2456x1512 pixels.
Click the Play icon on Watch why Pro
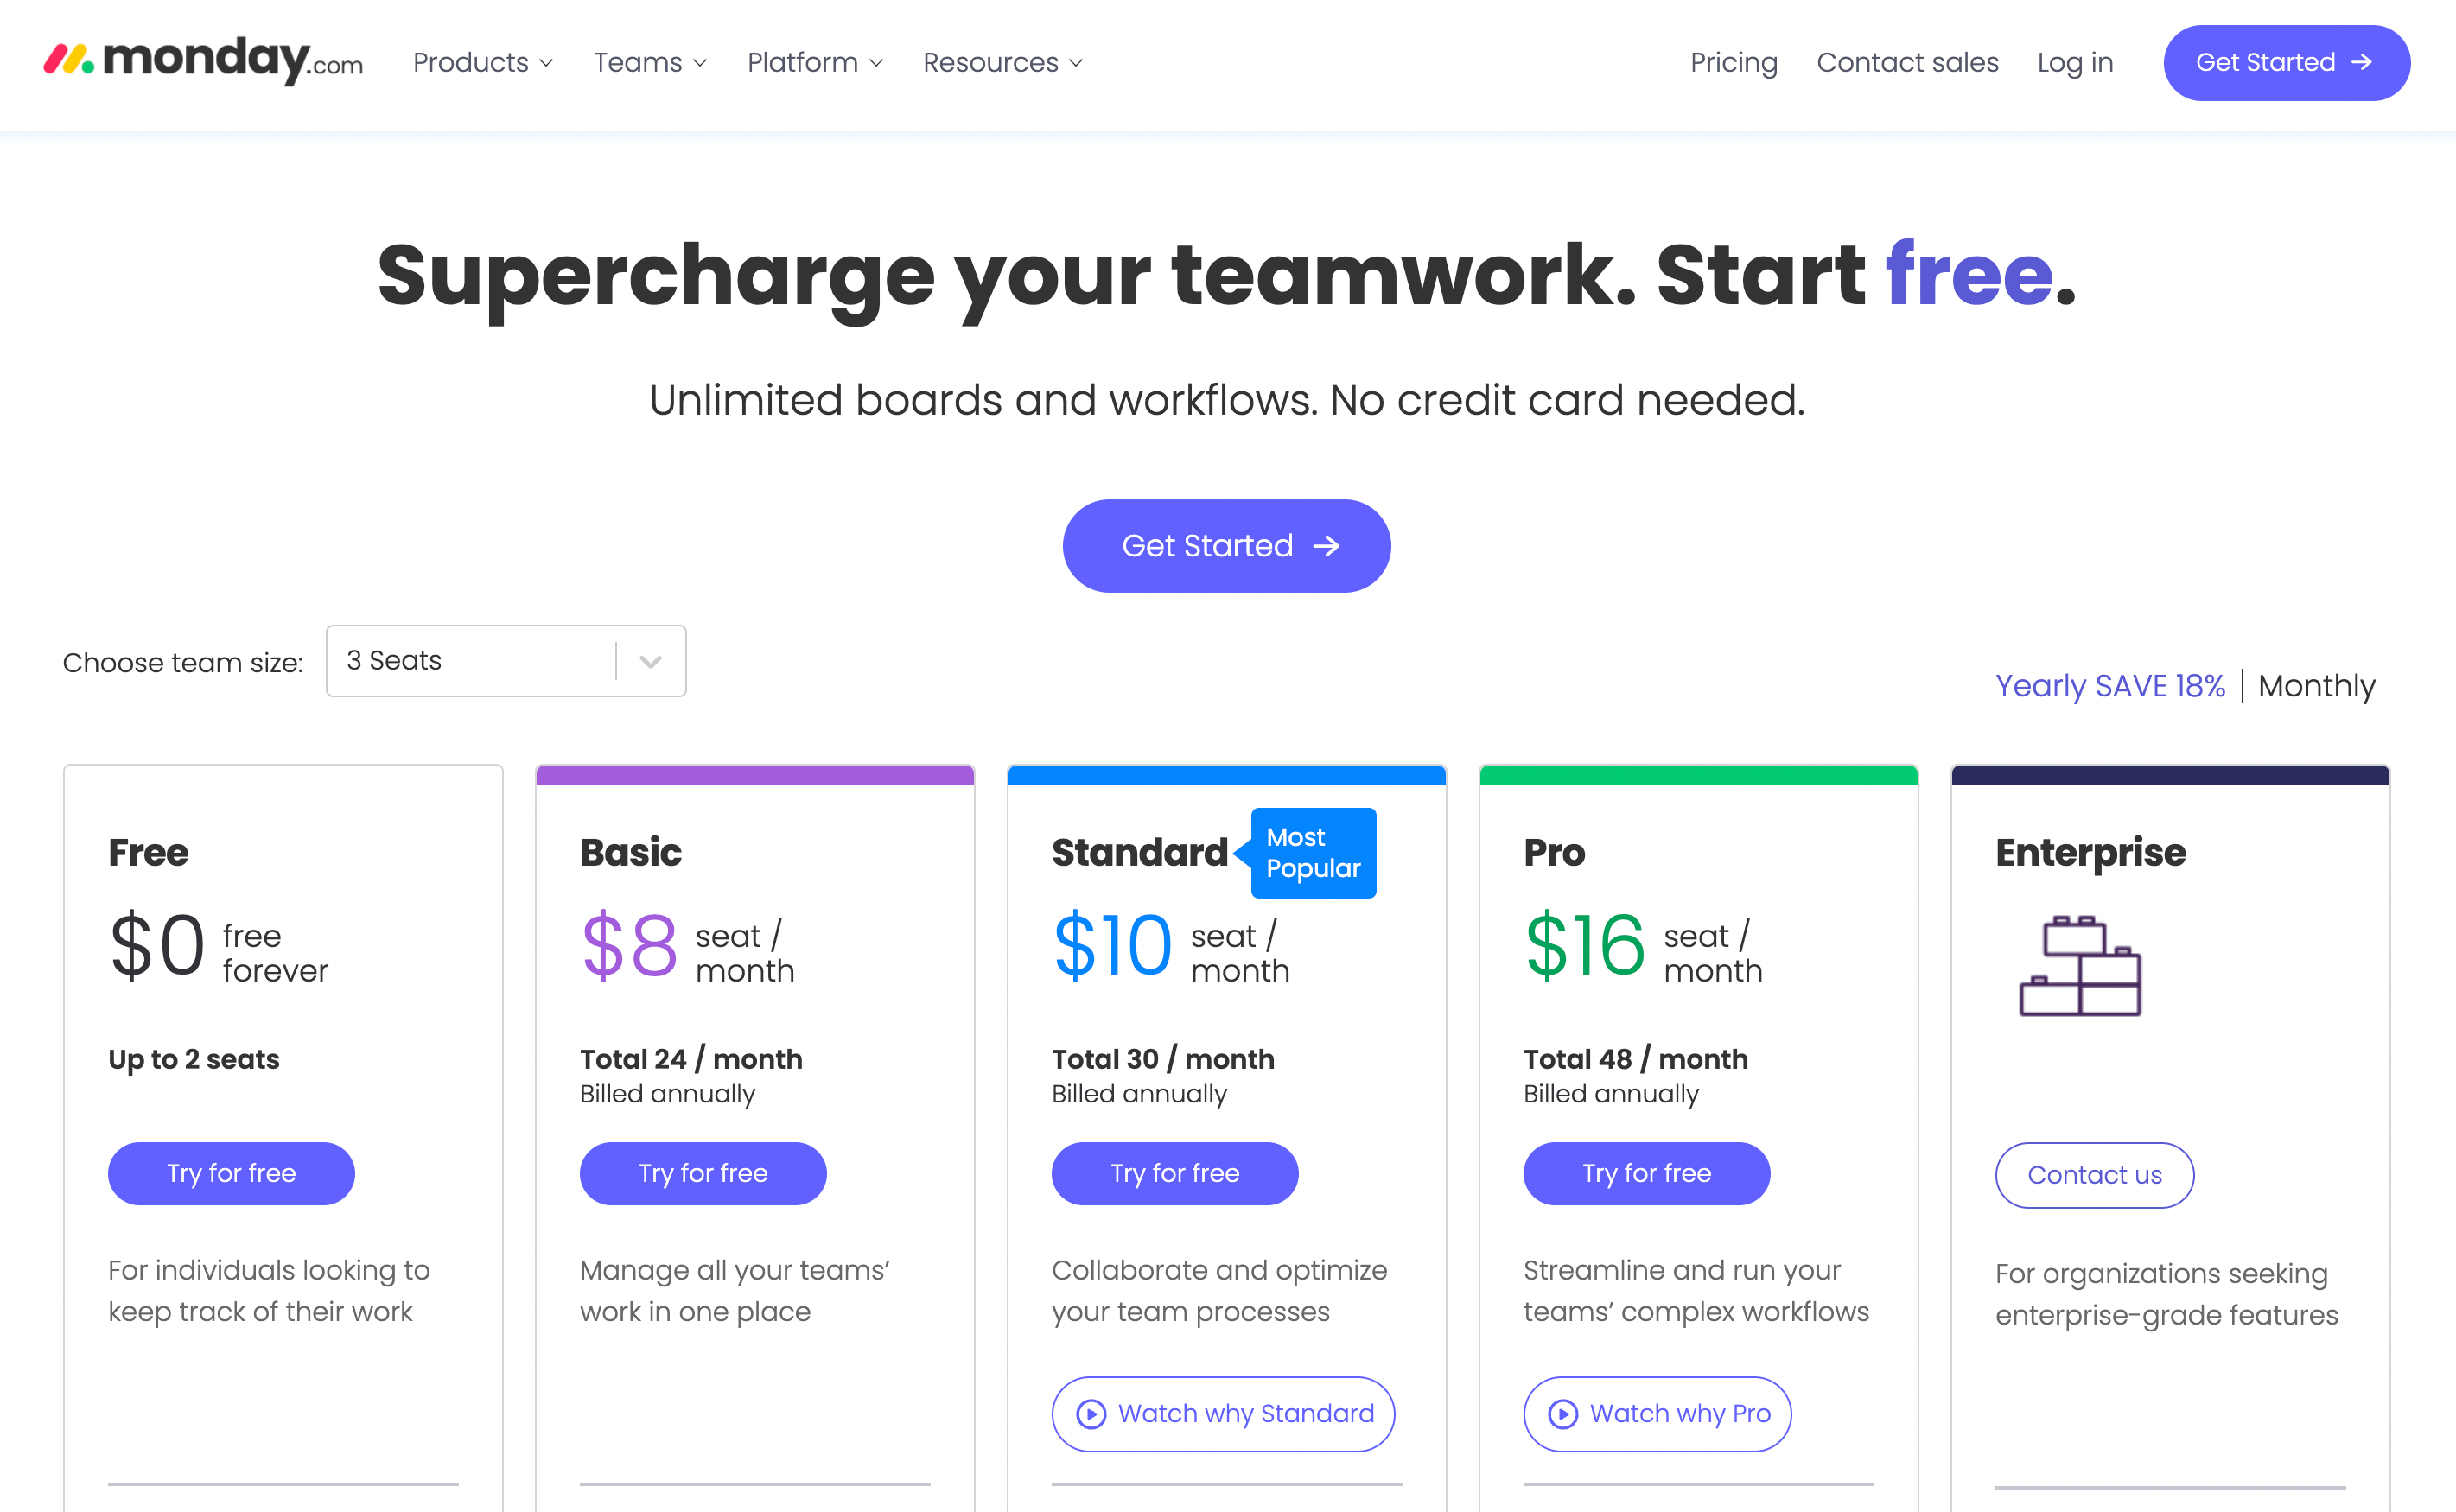[x=1562, y=1412]
